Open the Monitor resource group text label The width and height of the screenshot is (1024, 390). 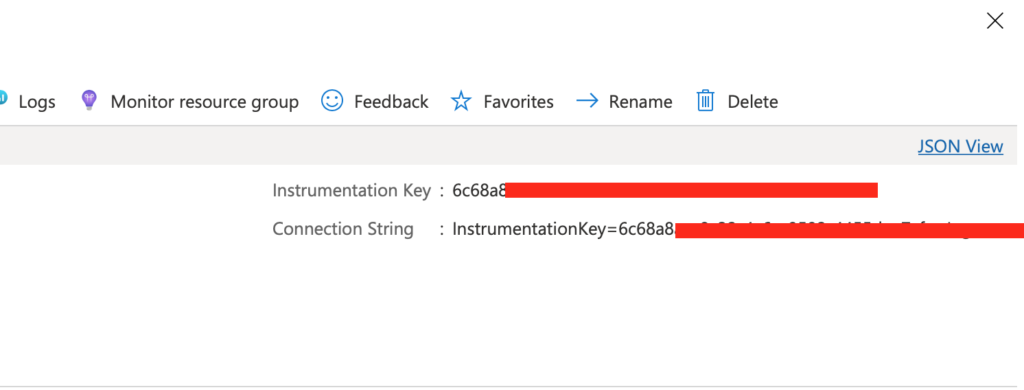click(x=204, y=102)
